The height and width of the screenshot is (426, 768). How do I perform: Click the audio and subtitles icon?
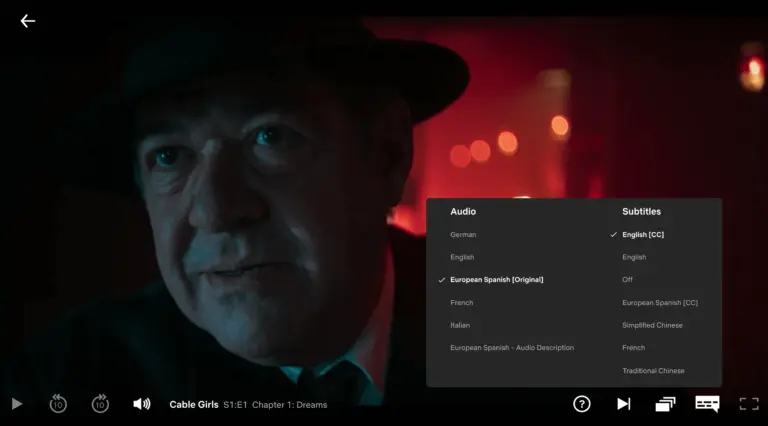[707, 404]
